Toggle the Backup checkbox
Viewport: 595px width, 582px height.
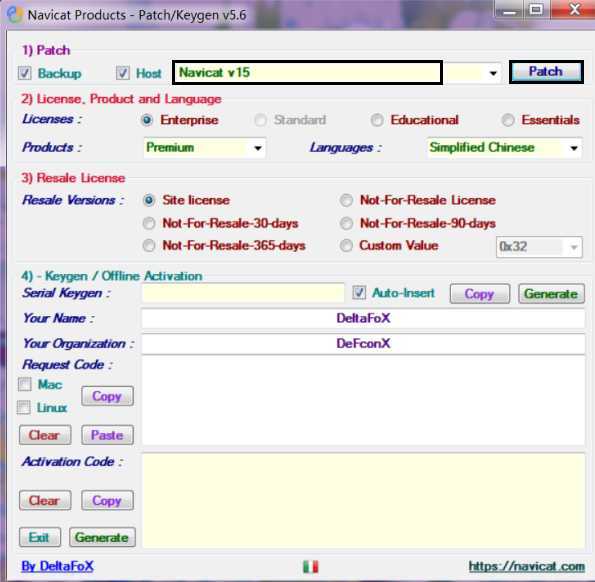click(x=25, y=73)
